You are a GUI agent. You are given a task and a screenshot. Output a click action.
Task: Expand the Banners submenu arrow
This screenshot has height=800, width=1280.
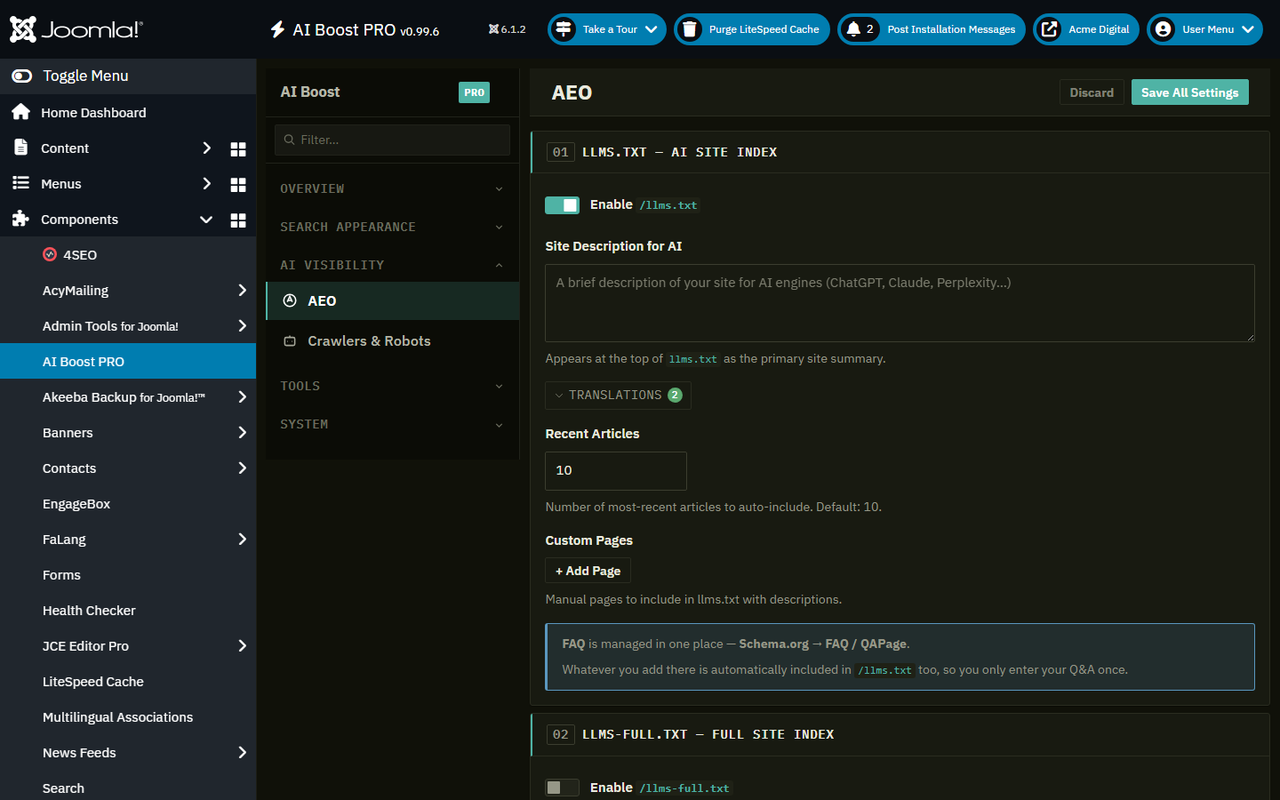242,432
